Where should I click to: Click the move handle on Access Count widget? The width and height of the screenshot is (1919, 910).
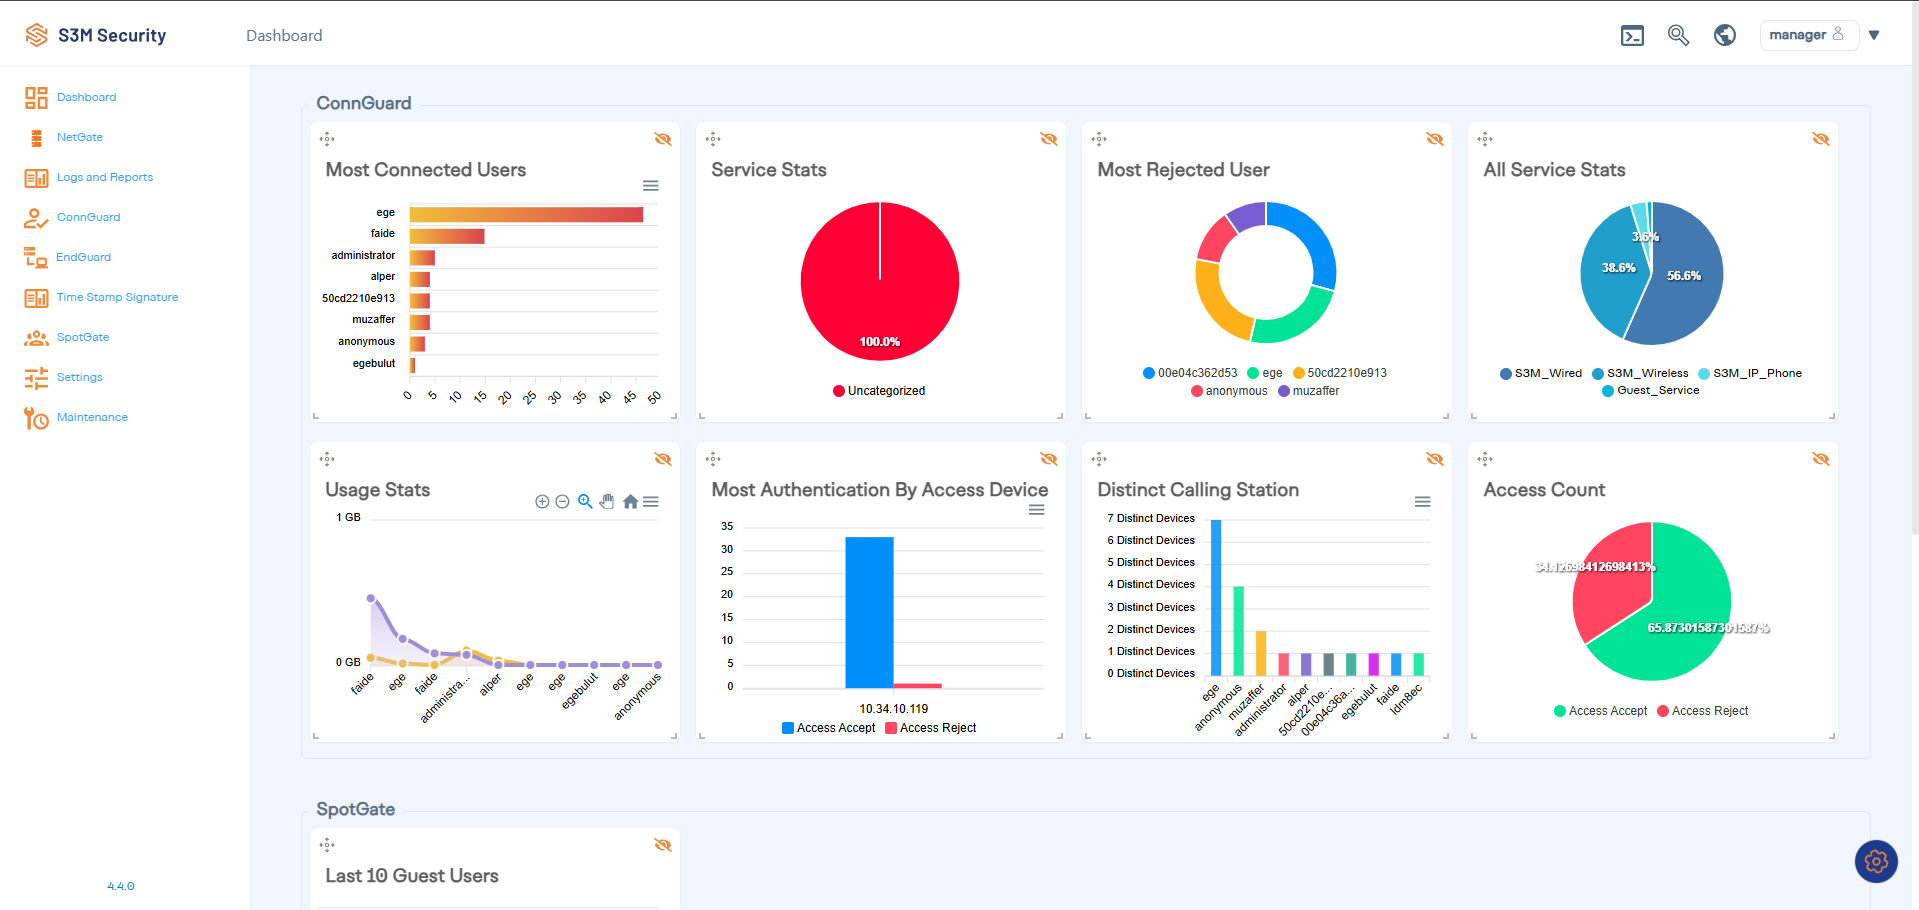click(1485, 459)
